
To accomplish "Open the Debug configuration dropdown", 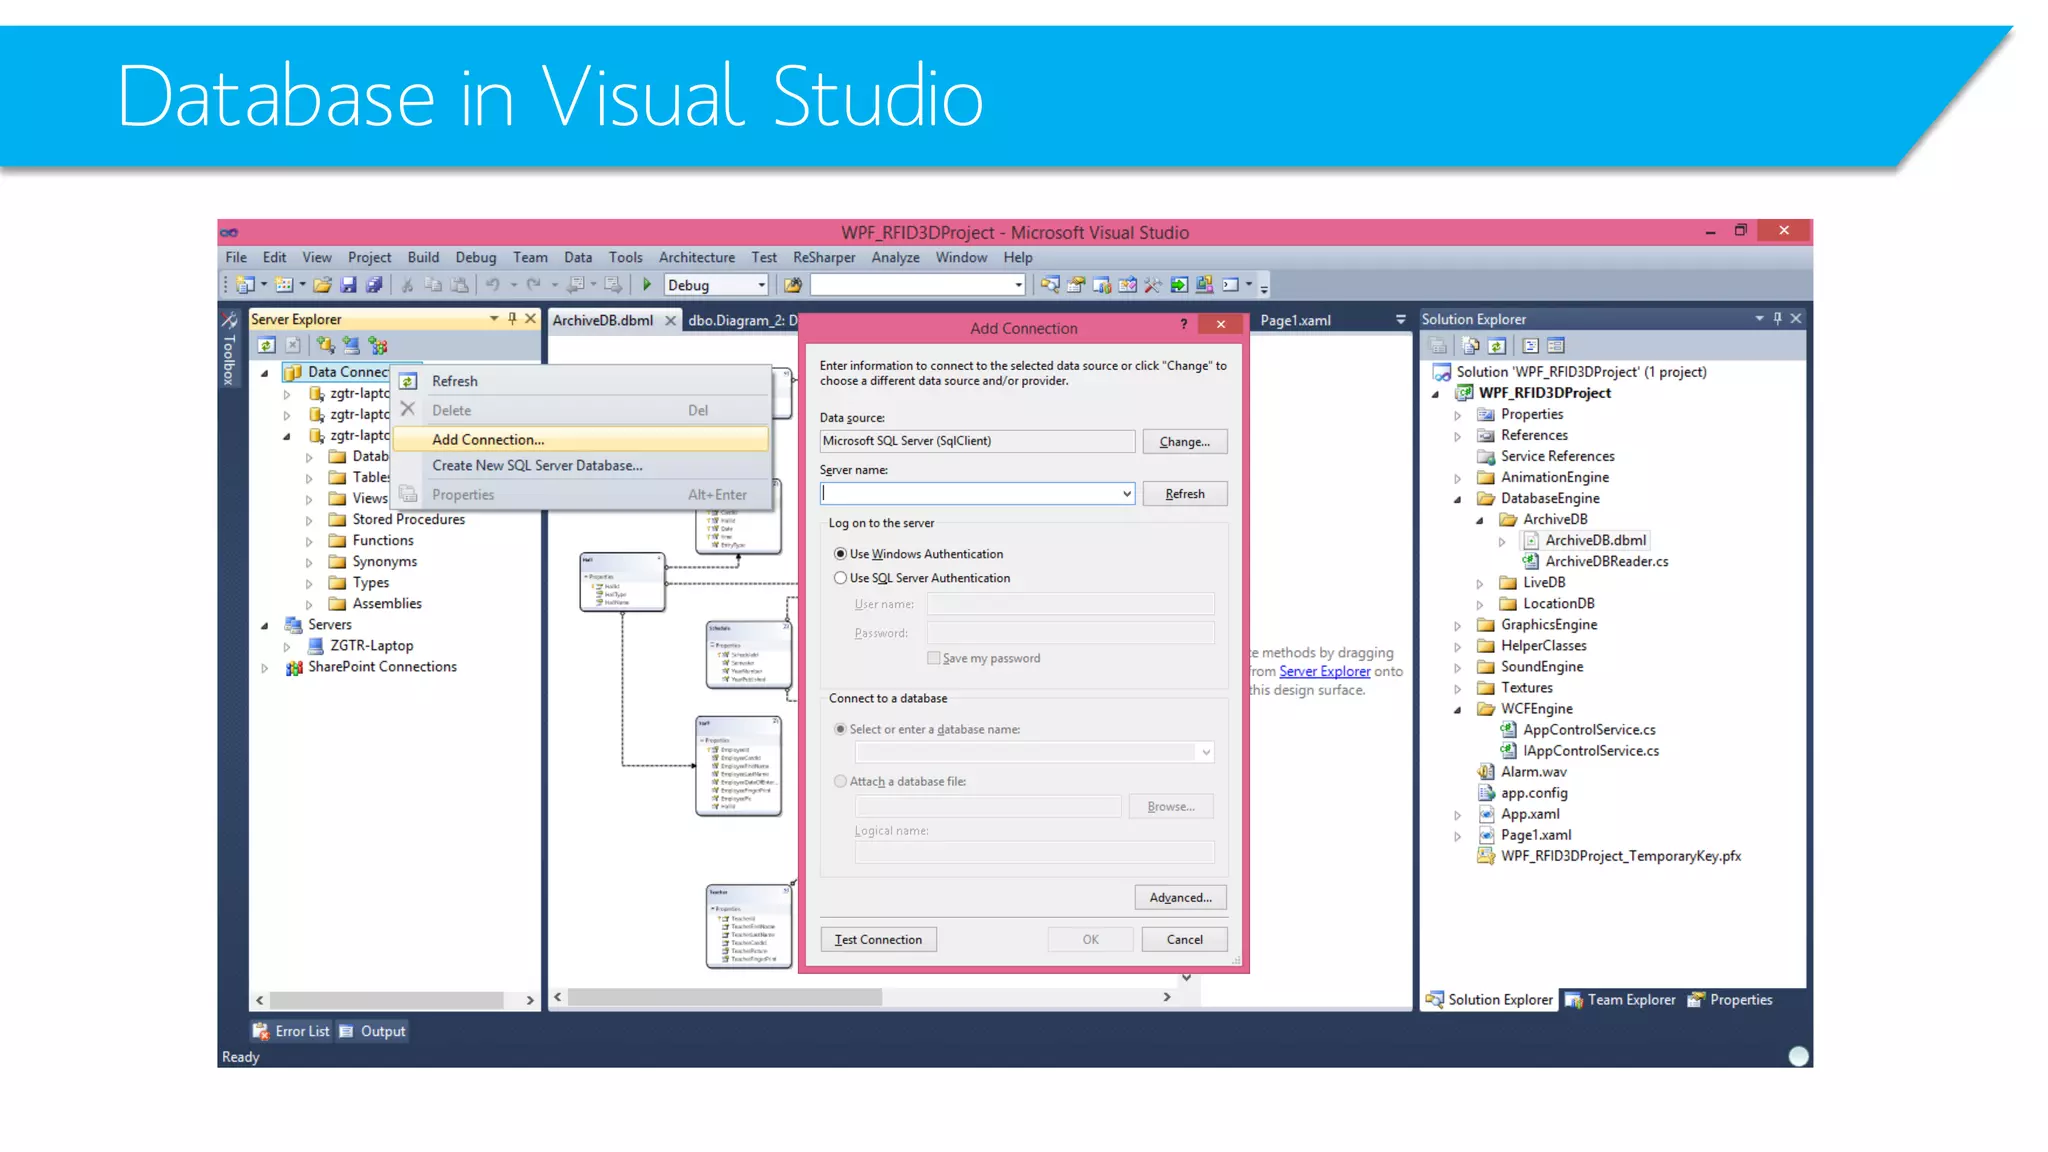I will coord(761,285).
